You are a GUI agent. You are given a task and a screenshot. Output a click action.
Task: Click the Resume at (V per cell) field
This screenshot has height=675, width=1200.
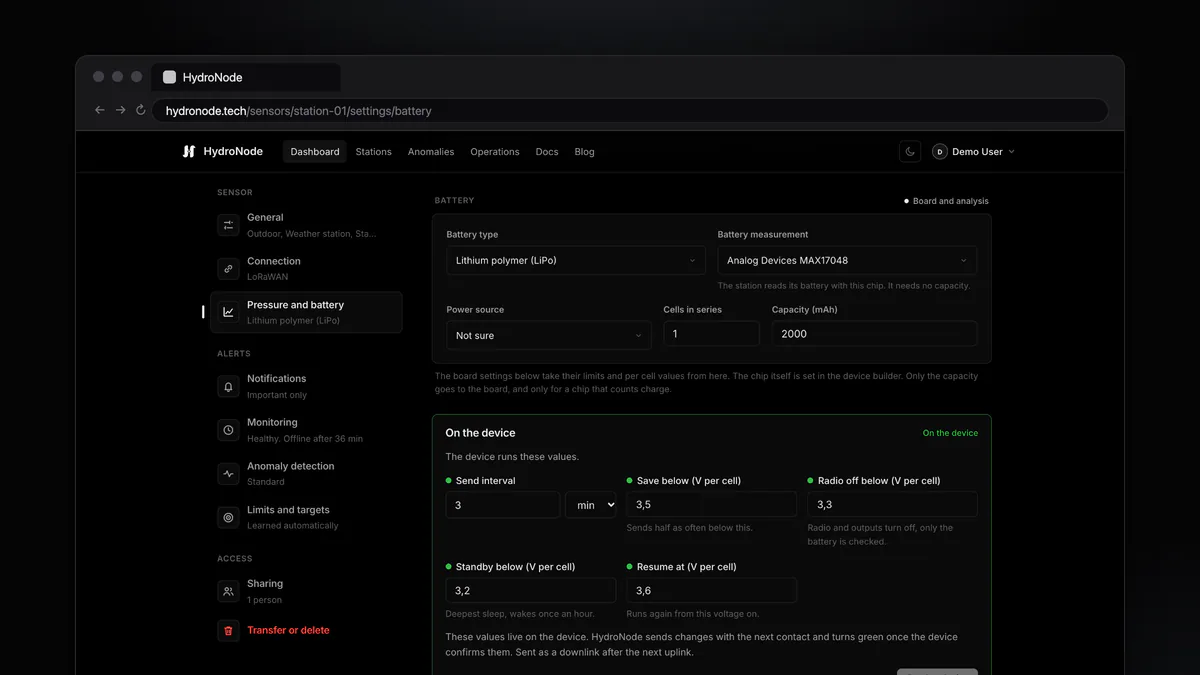pyautogui.click(x=712, y=591)
